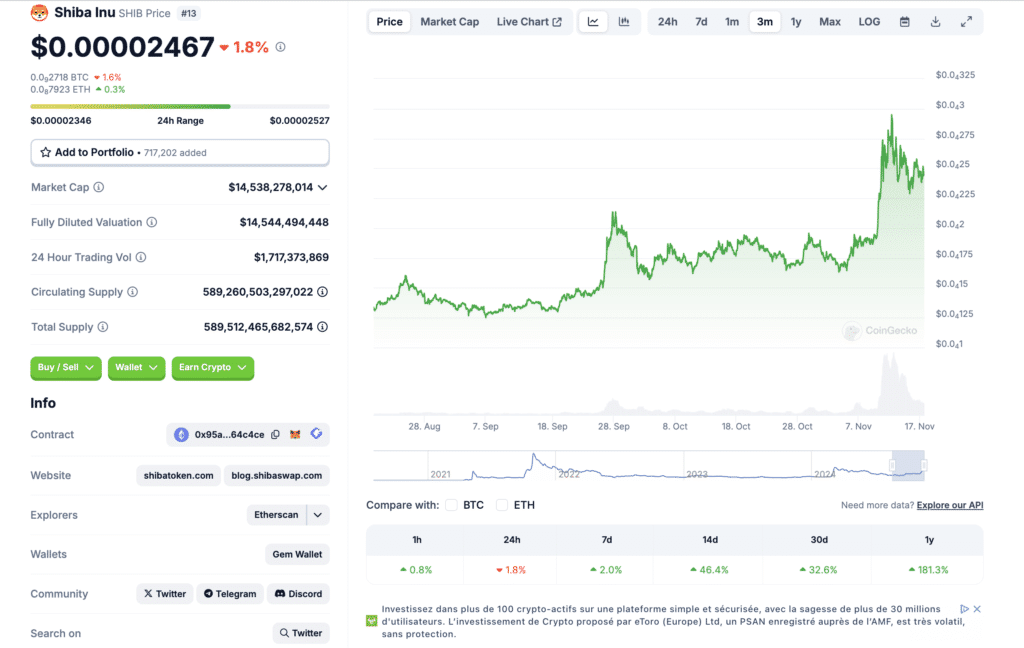This screenshot has height=648, width=1024.
Task: Expand chart to fullscreen icon
Action: click(x=967, y=22)
